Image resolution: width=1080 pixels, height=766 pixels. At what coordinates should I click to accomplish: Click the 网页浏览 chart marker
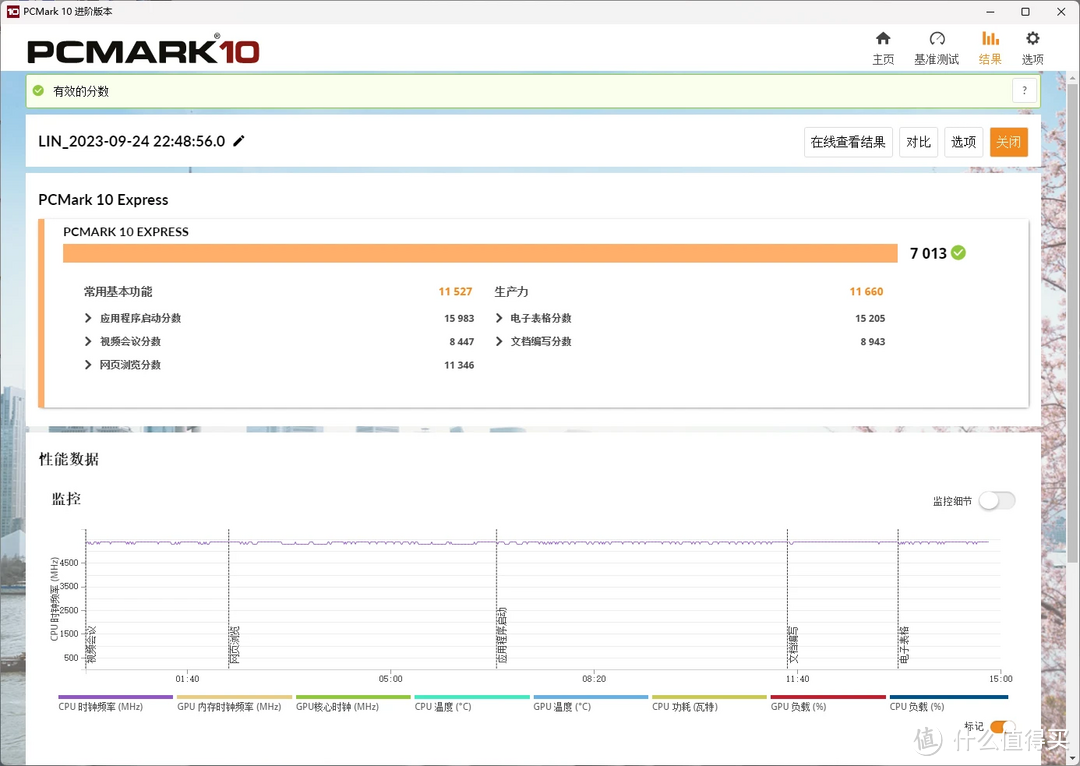pos(235,644)
